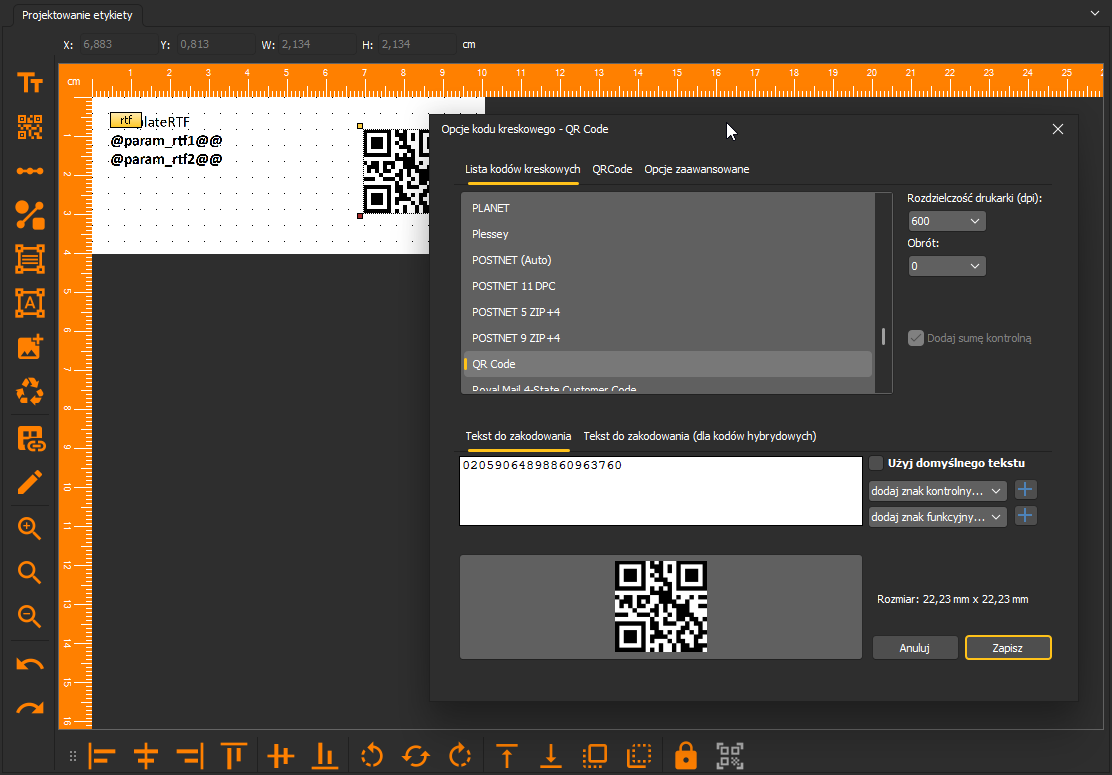Viewport: 1112px width, 775px height.
Task: Click the recycling symbol tool
Action: [x=30, y=391]
